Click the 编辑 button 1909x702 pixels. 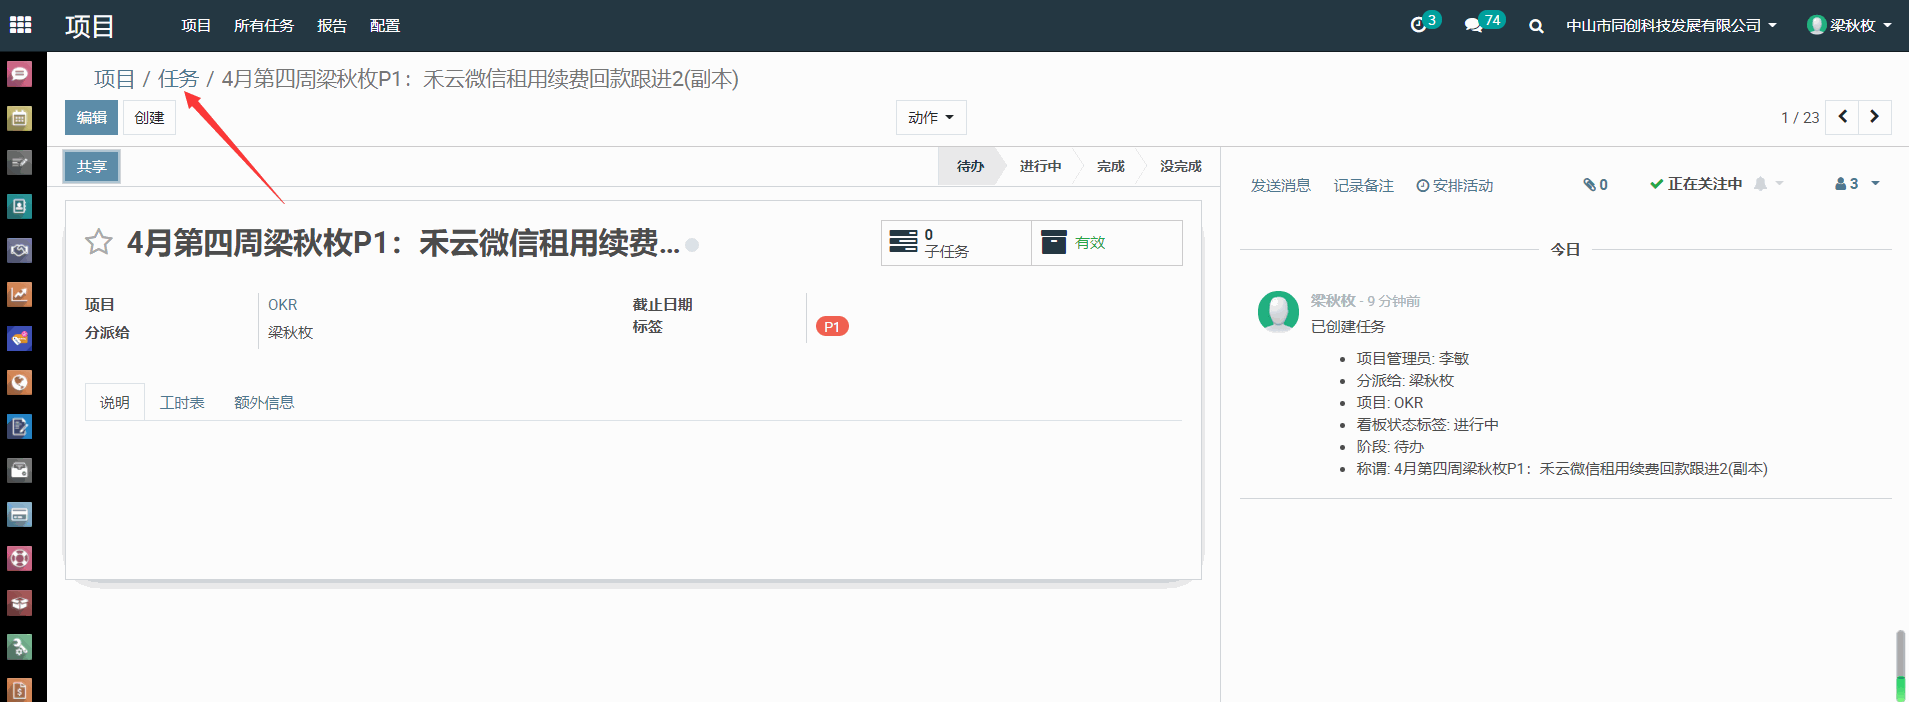(91, 118)
